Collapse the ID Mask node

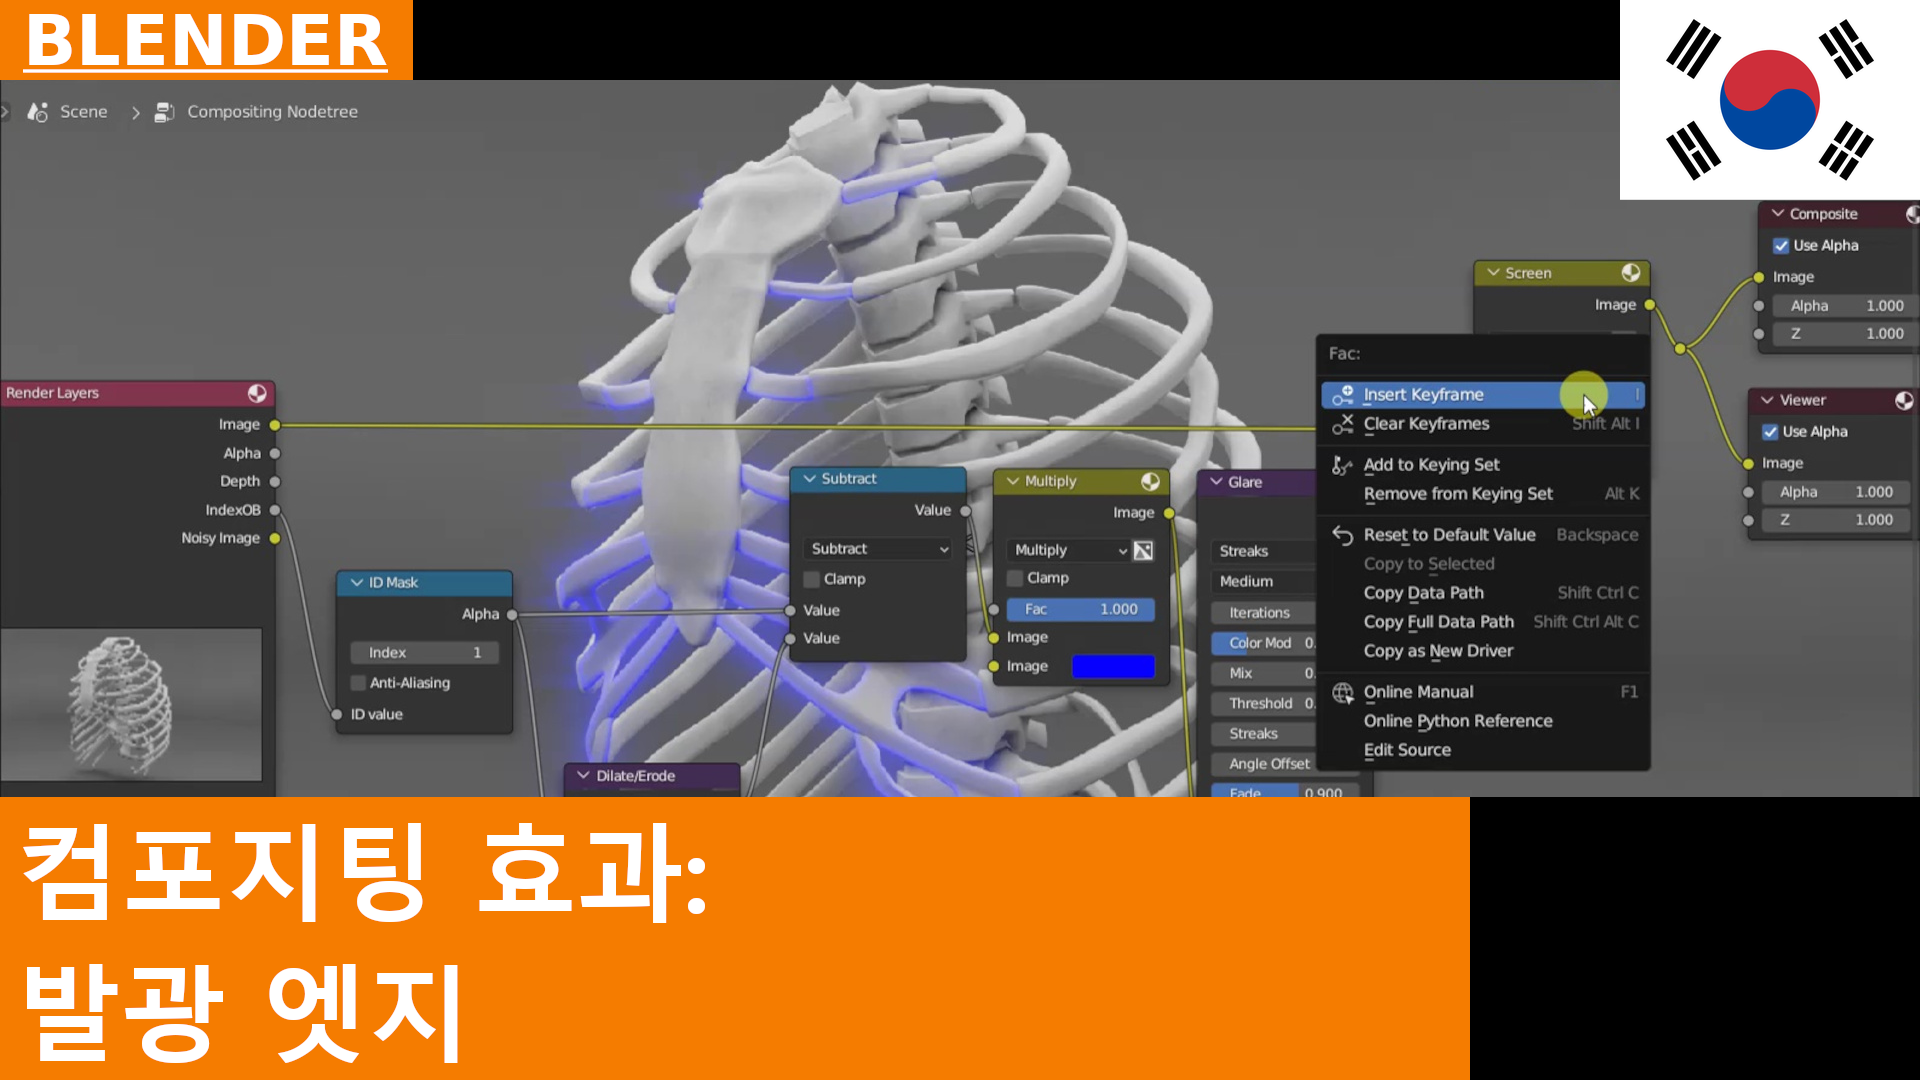click(x=356, y=582)
